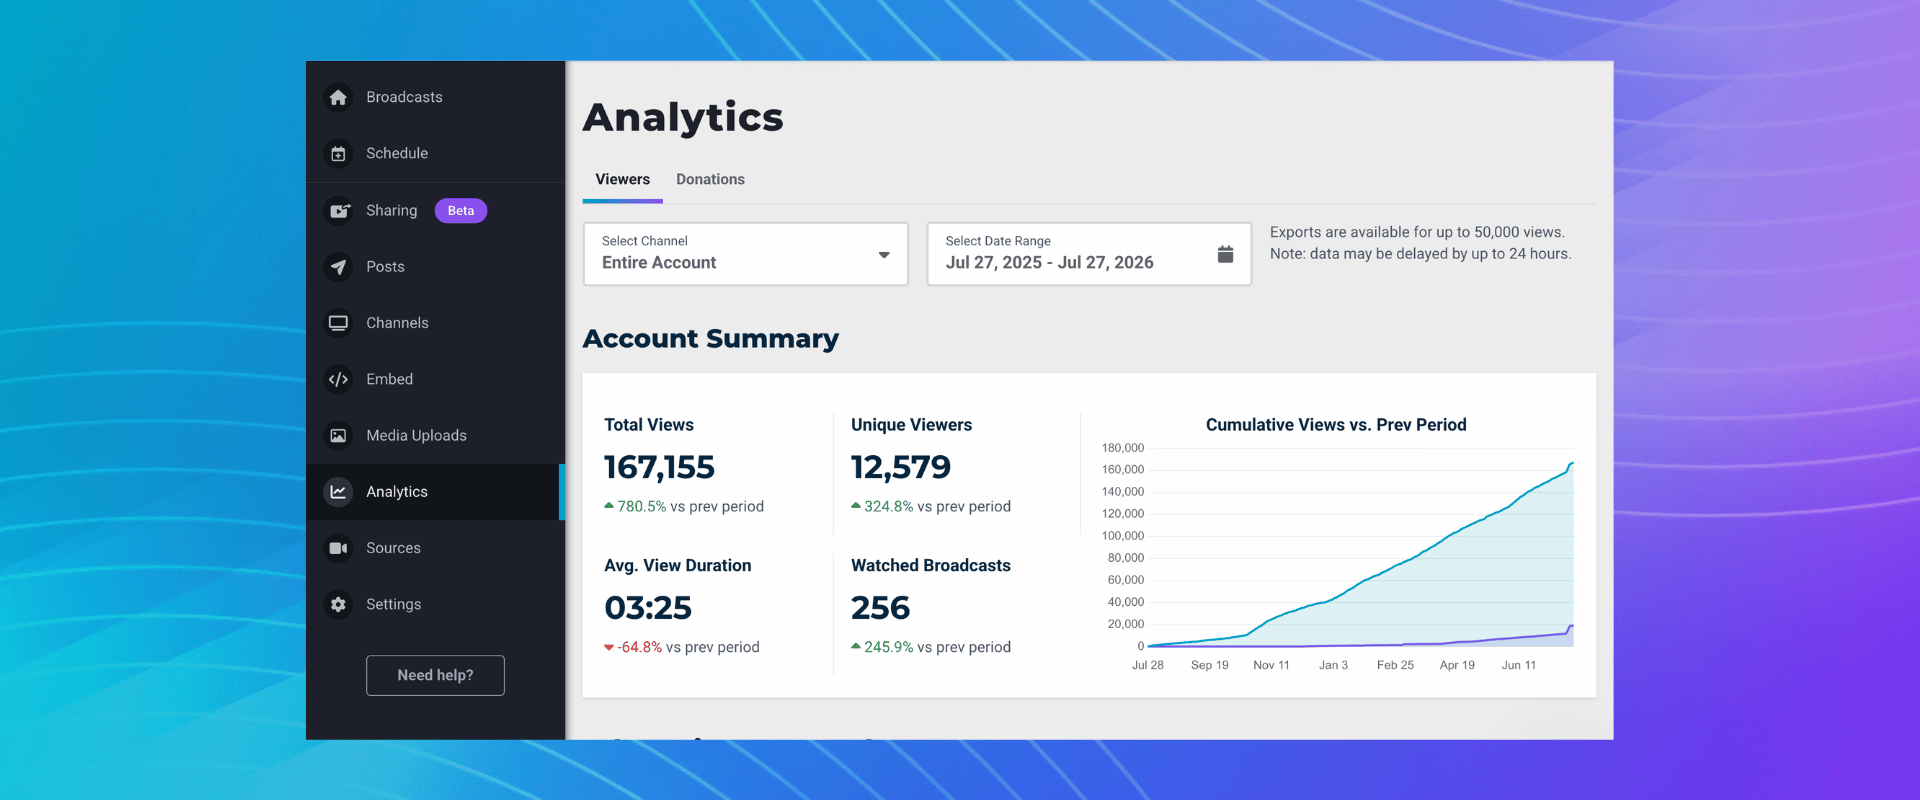Click the Sharing icon in sidebar
This screenshot has width=1920, height=800.
tap(338, 211)
